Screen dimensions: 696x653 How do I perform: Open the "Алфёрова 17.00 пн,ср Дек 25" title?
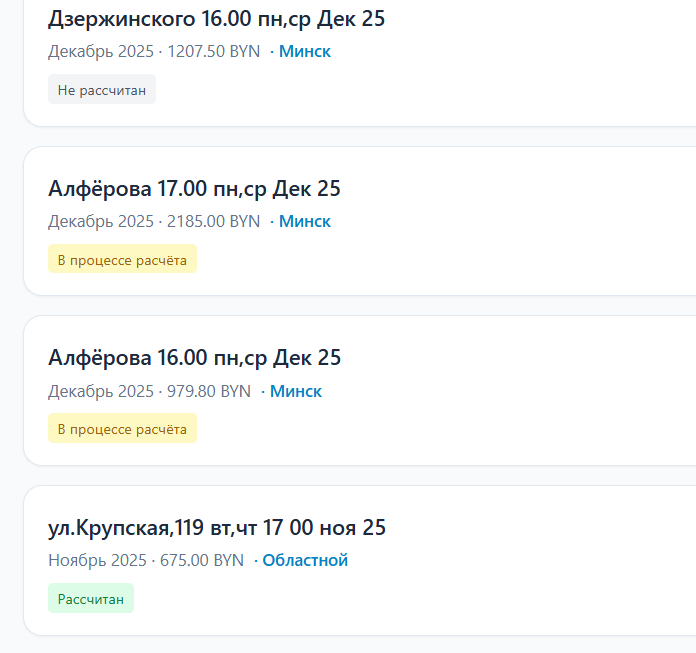tap(194, 189)
